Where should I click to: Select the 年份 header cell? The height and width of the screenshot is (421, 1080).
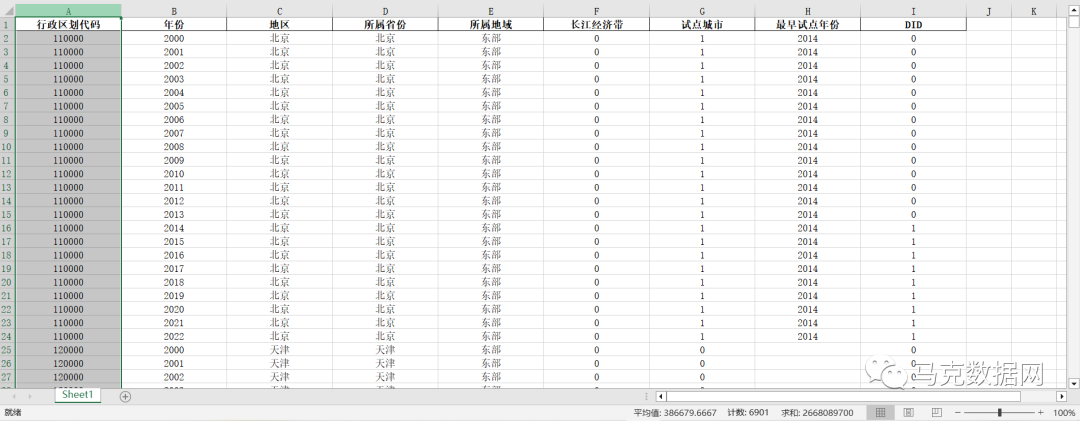click(x=174, y=24)
